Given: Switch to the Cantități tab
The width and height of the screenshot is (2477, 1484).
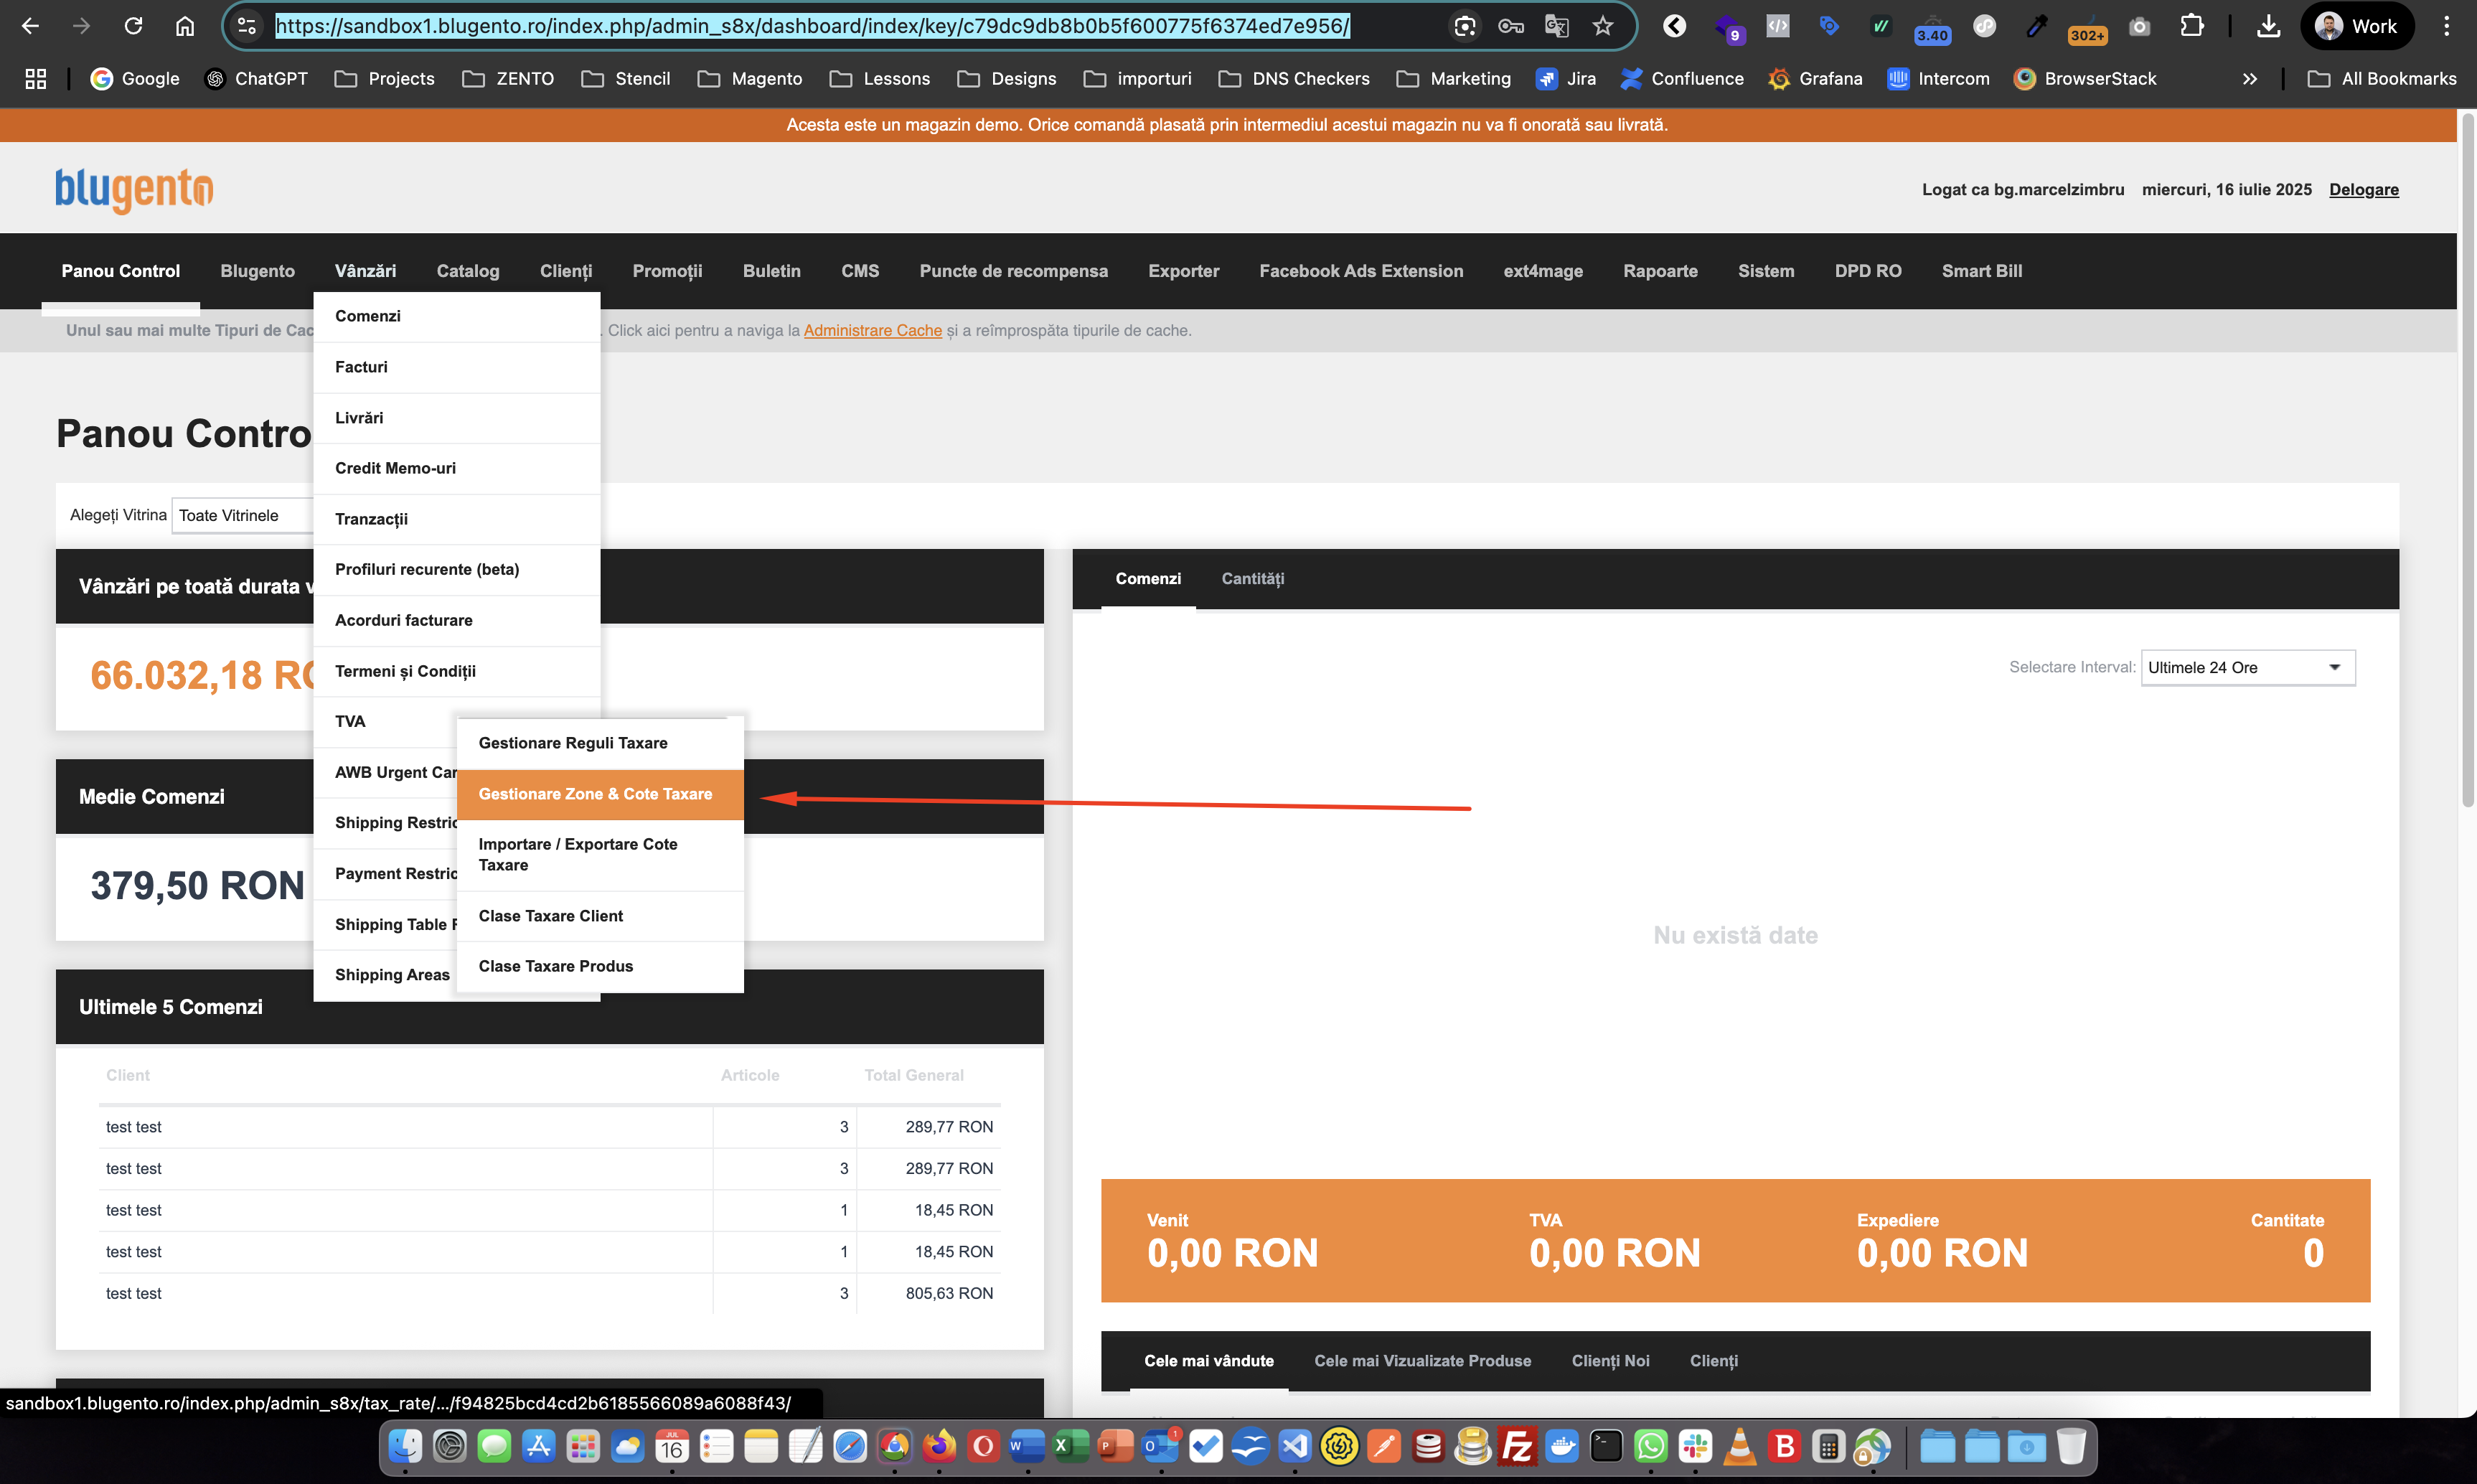Looking at the screenshot, I should (1252, 578).
